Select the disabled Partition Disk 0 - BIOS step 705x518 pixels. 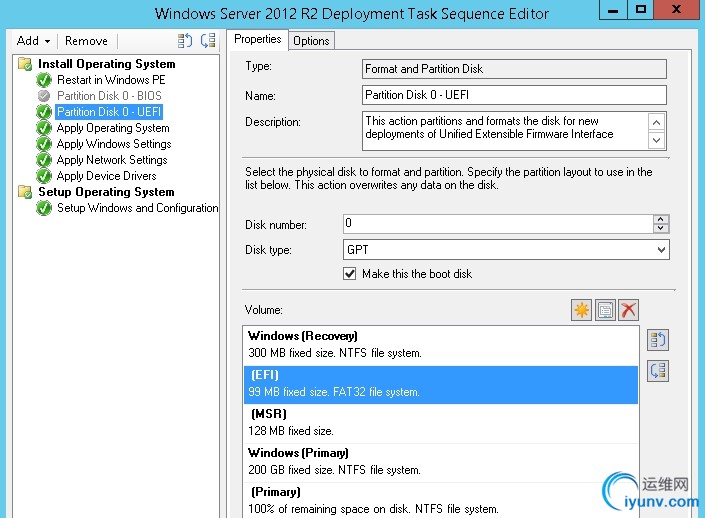(109, 96)
